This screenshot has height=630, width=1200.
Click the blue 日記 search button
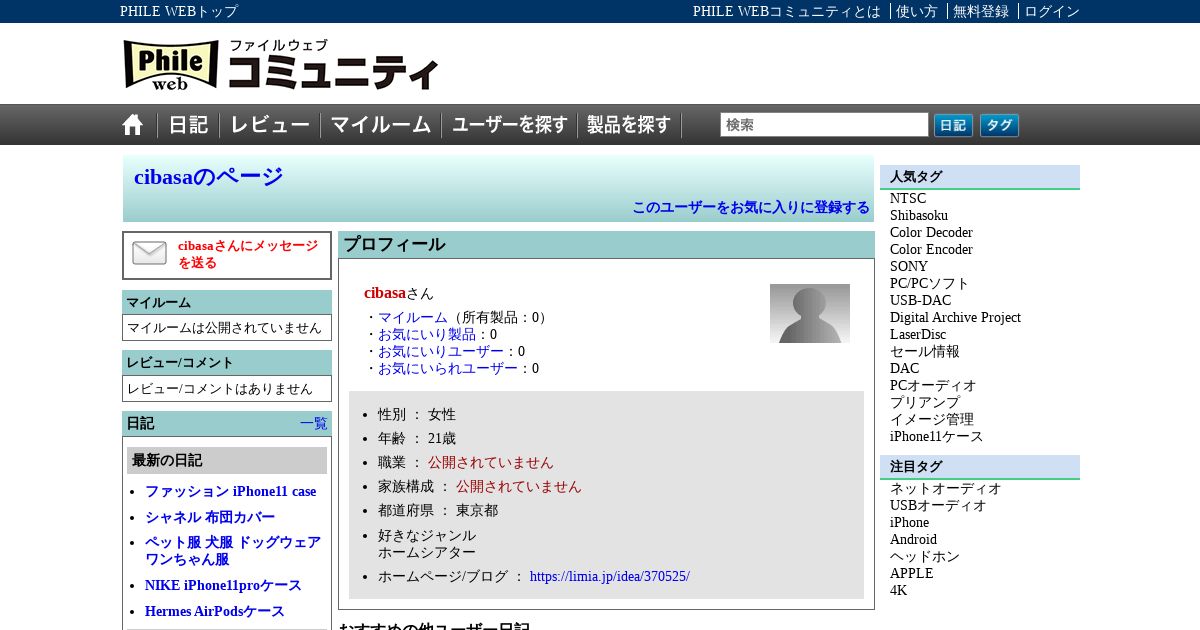pyautogui.click(x=953, y=125)
